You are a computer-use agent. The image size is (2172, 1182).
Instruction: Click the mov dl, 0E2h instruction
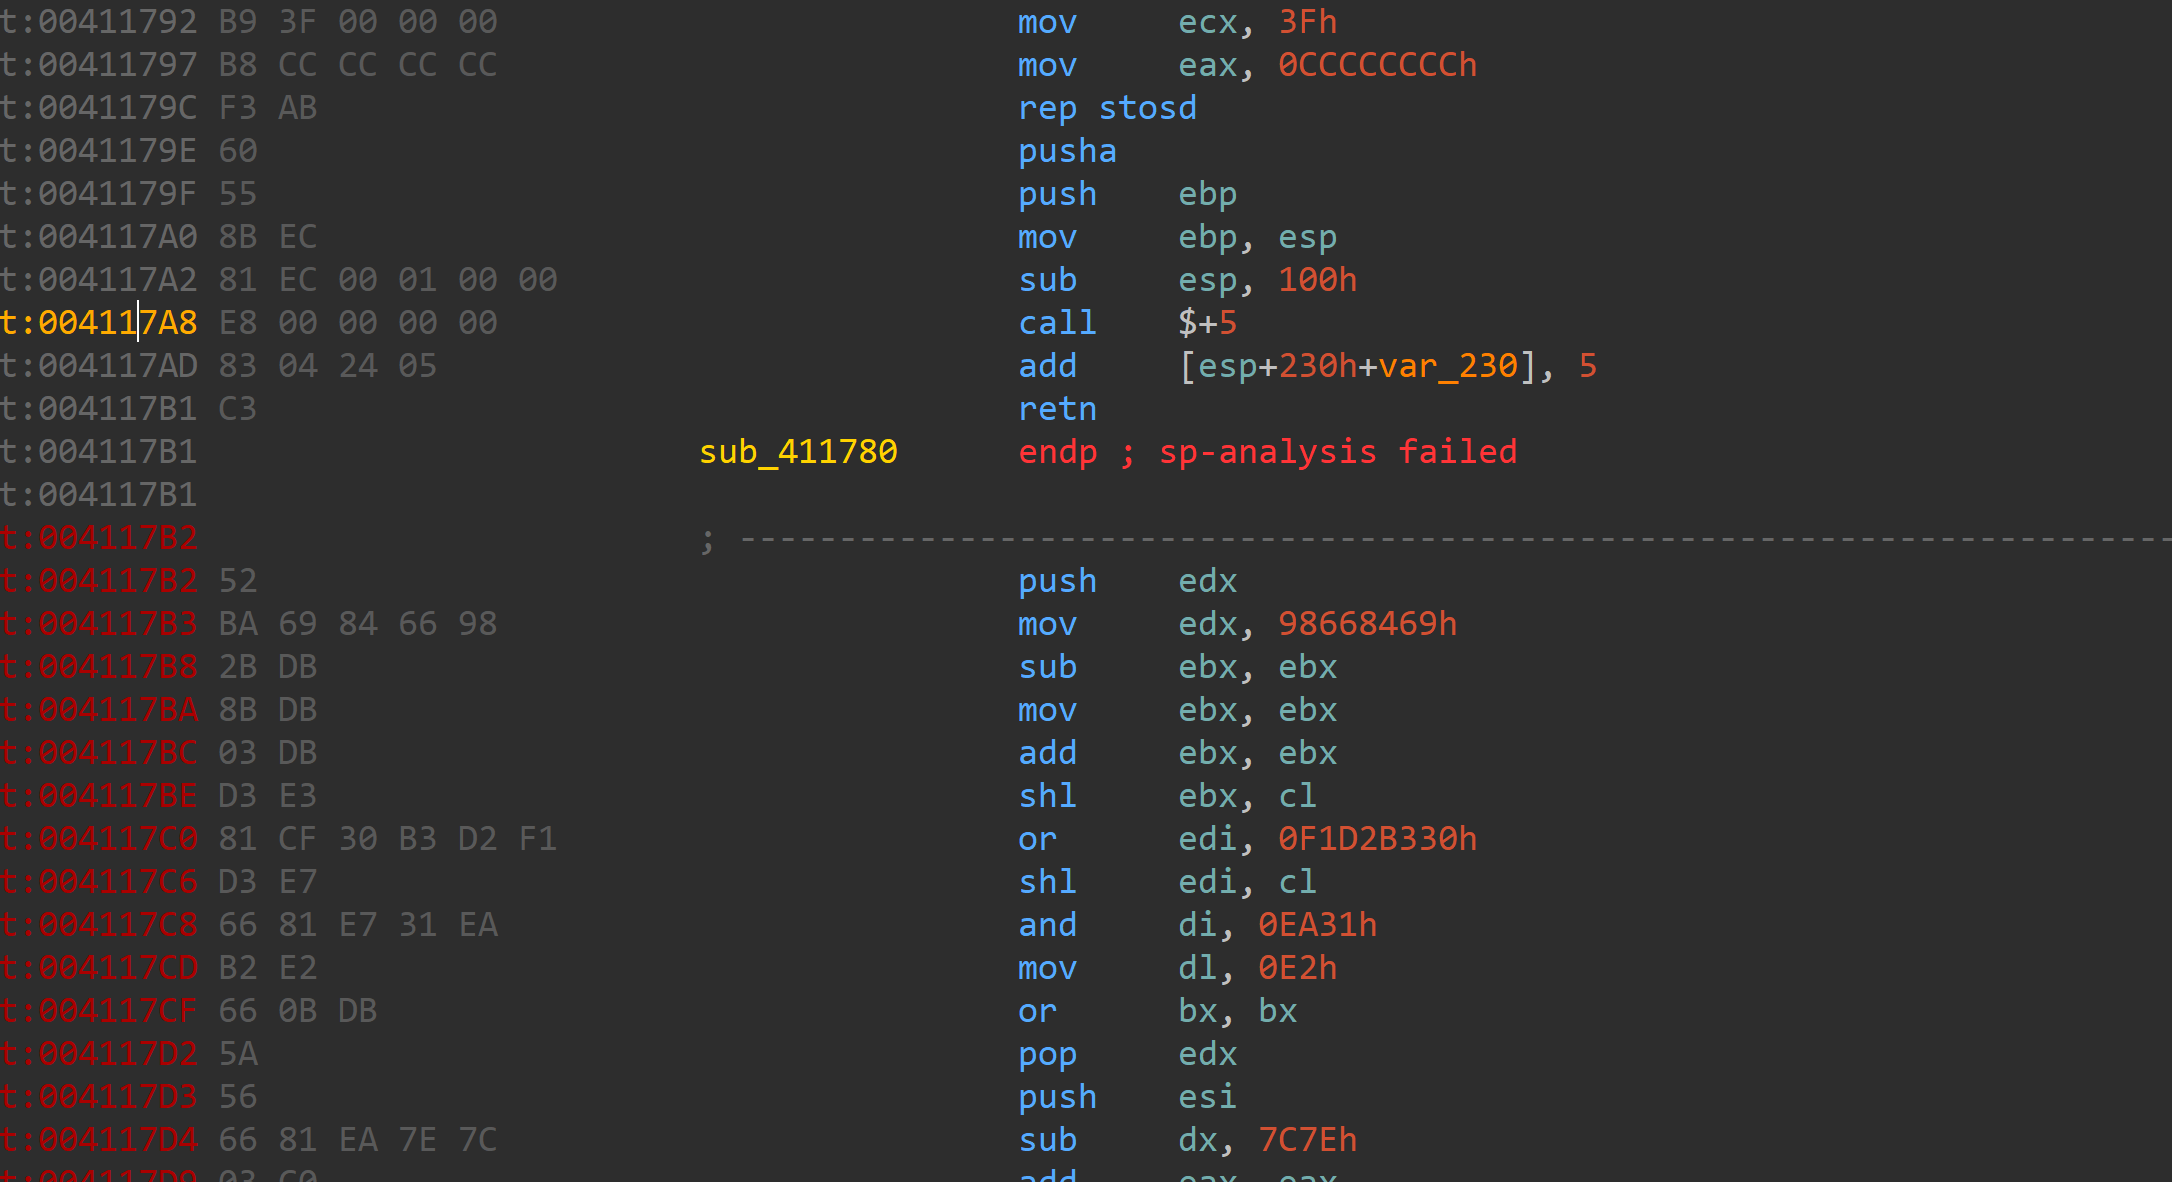coord(1047,968)
